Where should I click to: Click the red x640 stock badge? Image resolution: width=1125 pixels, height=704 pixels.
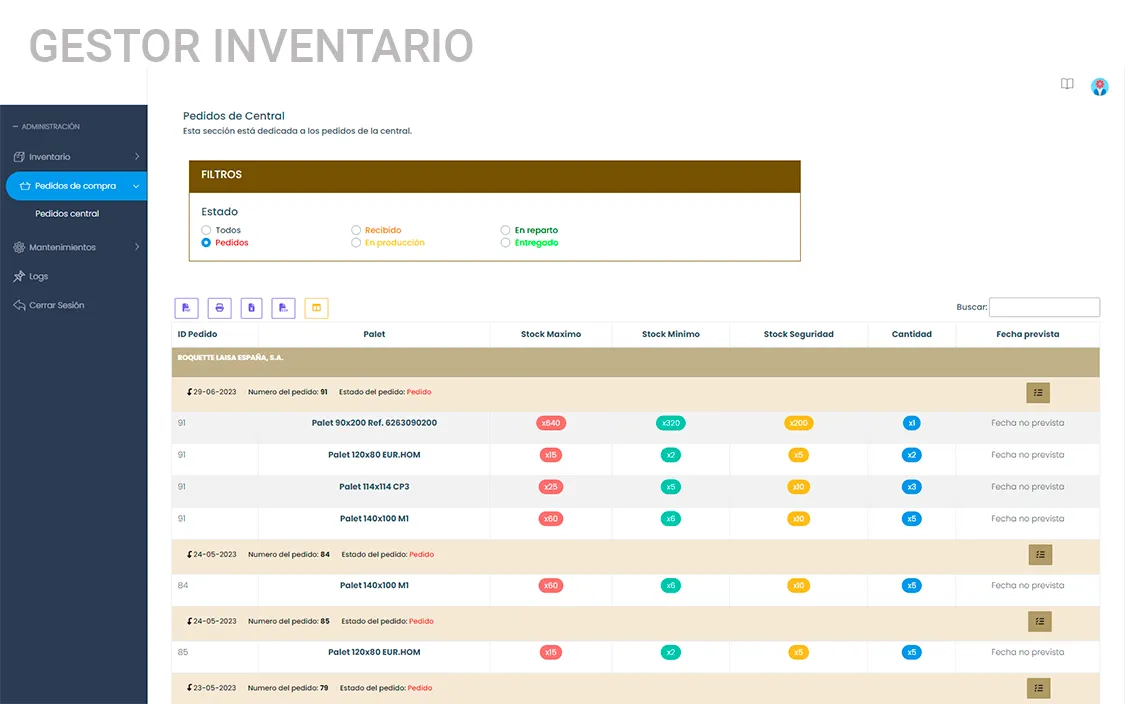551,423
